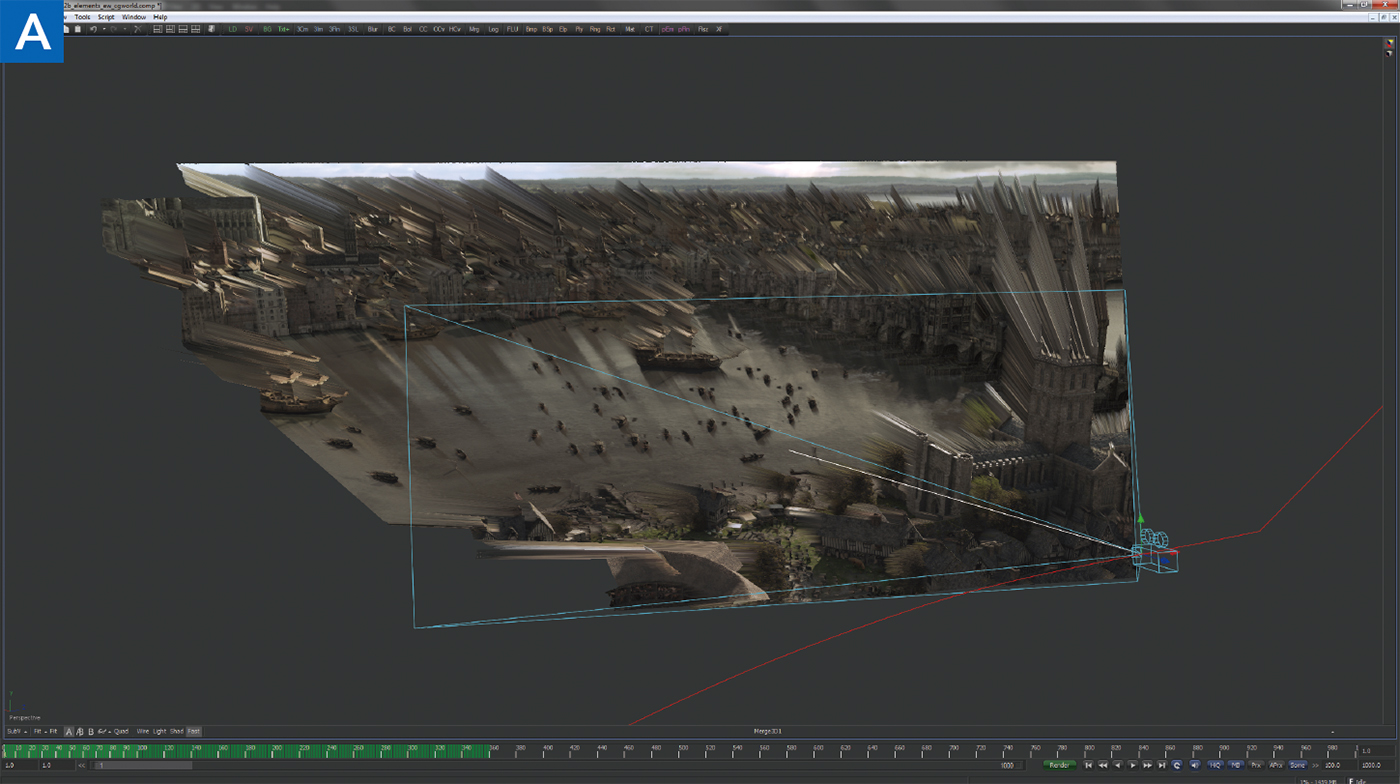Jump to first frame
The image size is (1400, 784).
(1089, 765)
